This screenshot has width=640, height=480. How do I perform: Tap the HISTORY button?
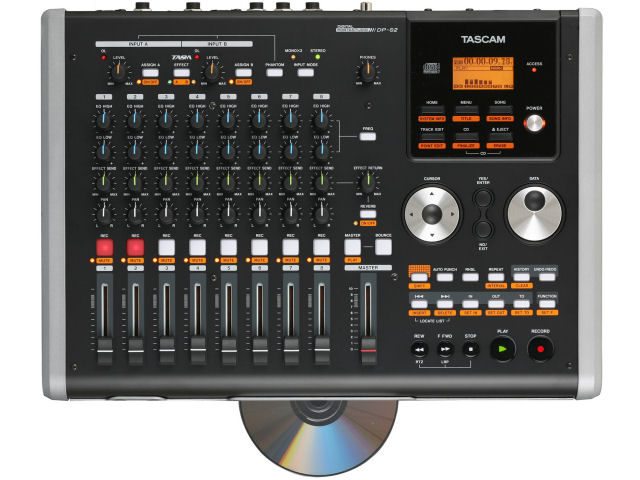pos(521,277)
